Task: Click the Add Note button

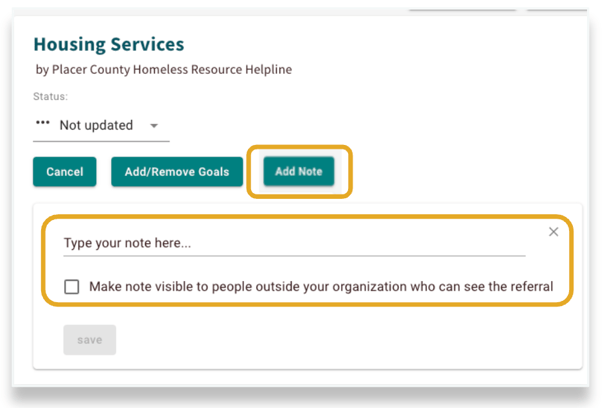Action: click(x=299, y=172)
